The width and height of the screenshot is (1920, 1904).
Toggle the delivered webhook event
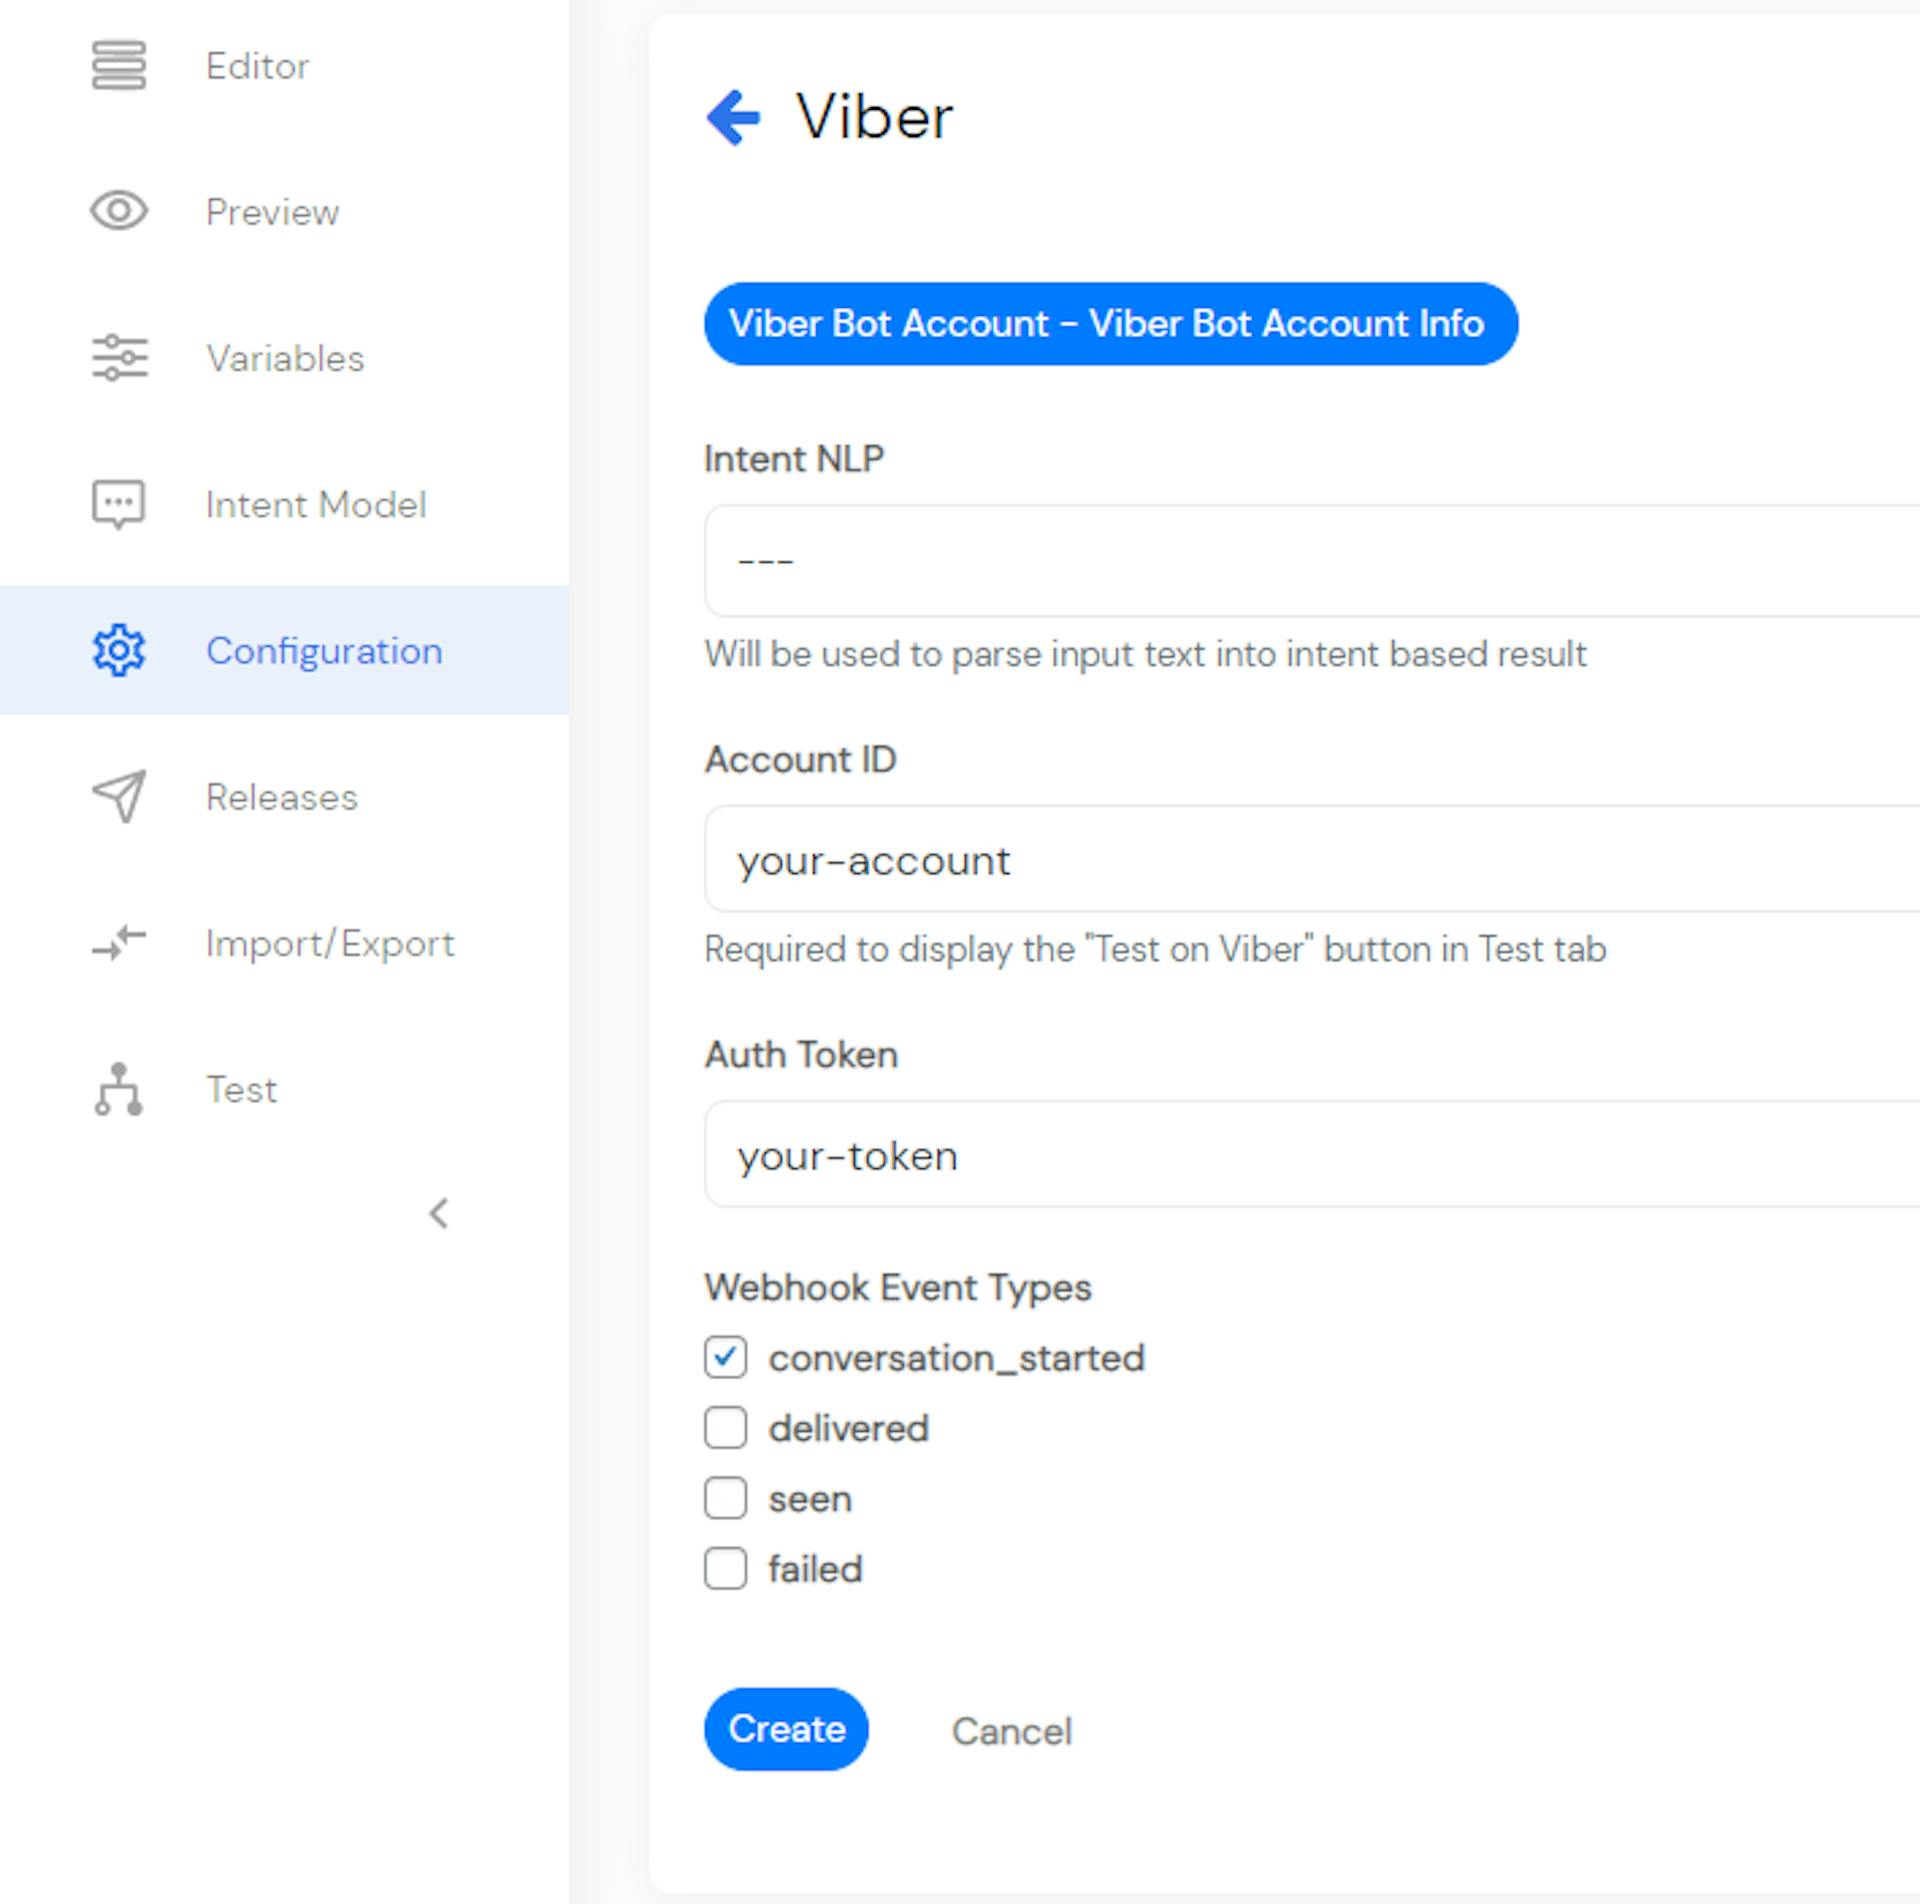point(727,1426)
